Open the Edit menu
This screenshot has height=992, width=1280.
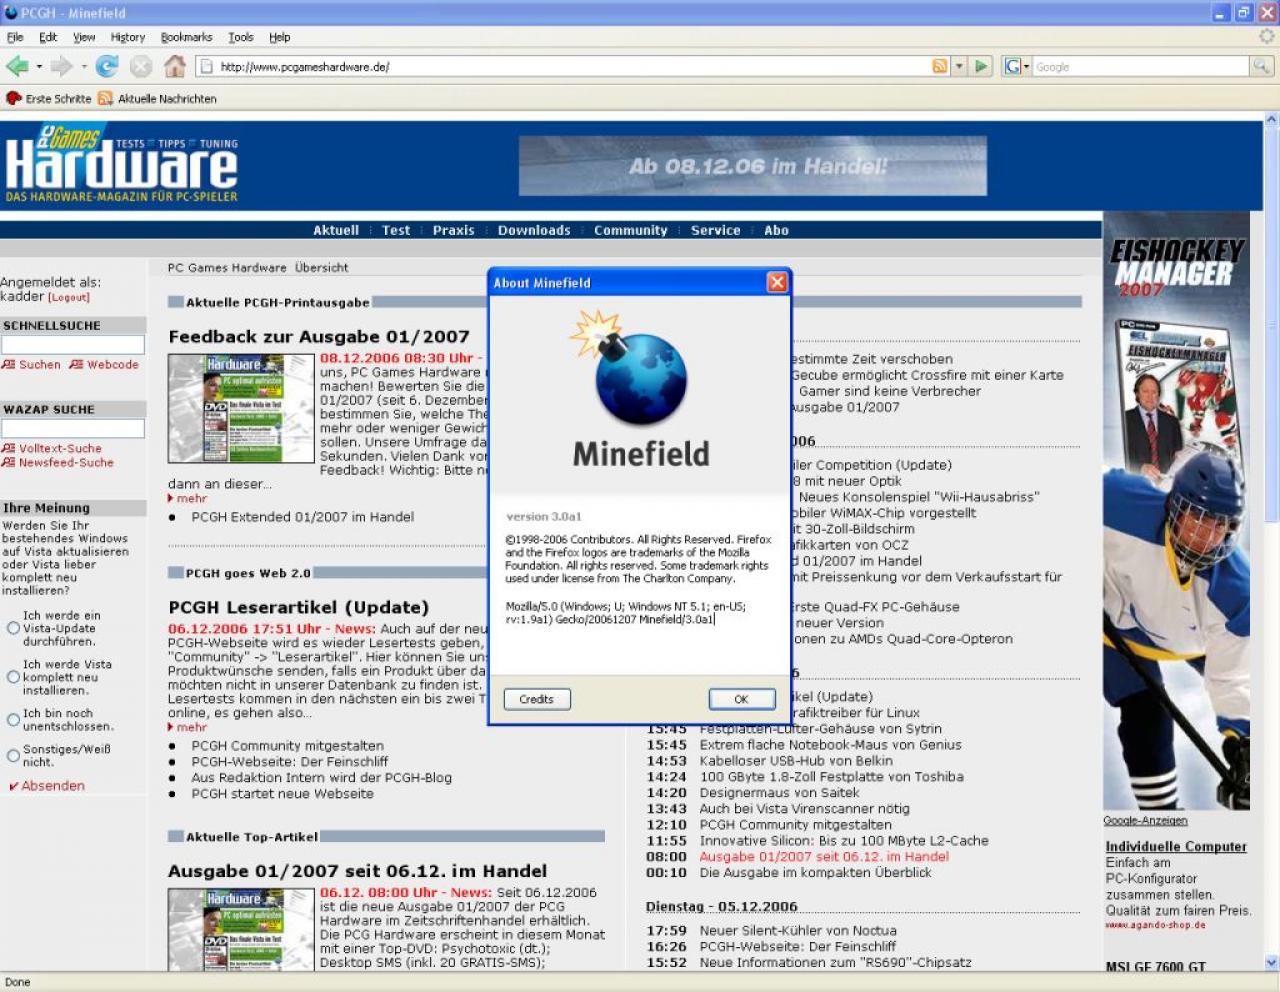[48, 37]
